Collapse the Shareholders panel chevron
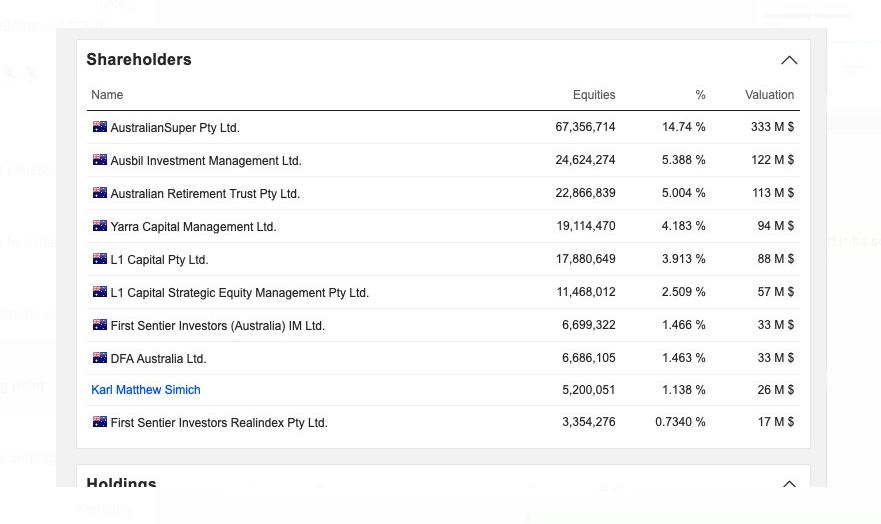This screenshot has width=881, height=524. pos(789,60)
